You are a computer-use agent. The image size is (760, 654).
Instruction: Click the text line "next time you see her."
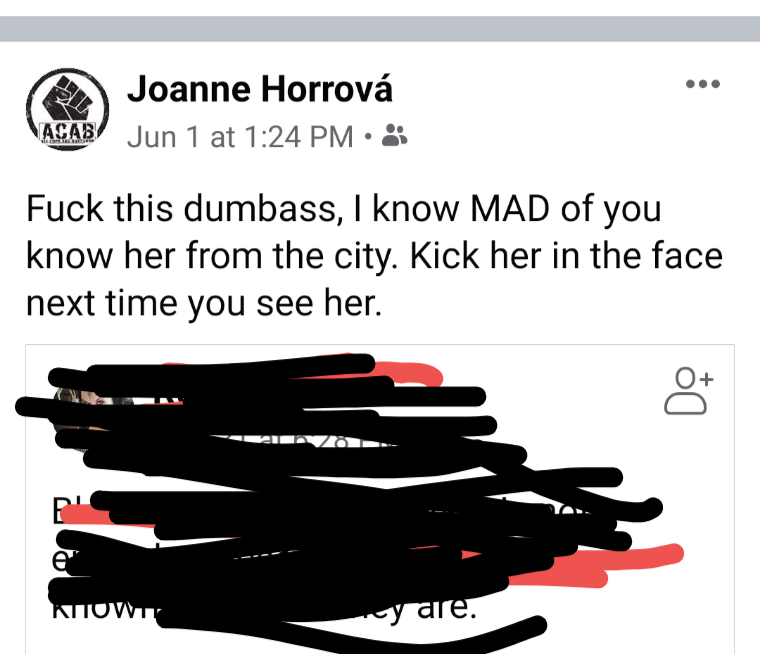[x=204, y=303]
